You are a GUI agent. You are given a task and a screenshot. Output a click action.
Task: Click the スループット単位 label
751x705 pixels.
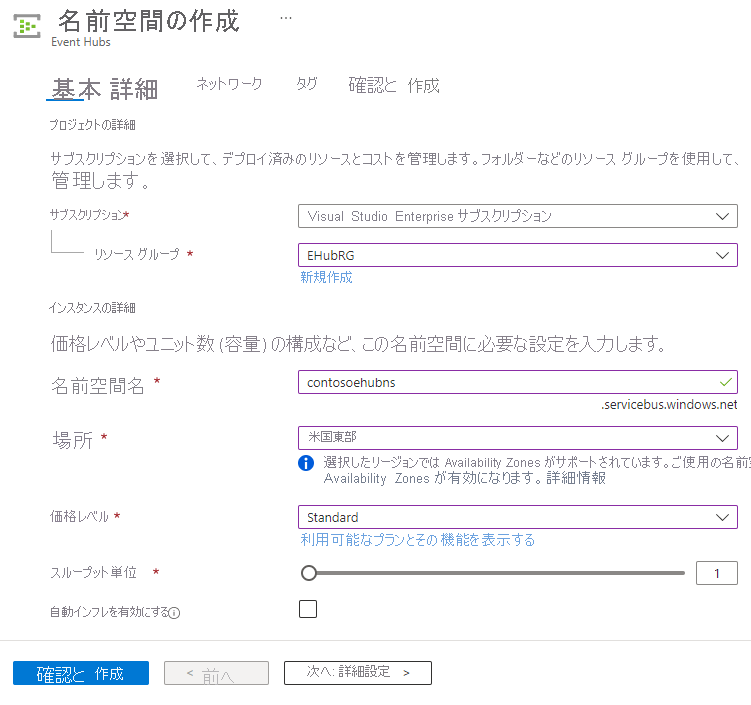pos(94,572)
